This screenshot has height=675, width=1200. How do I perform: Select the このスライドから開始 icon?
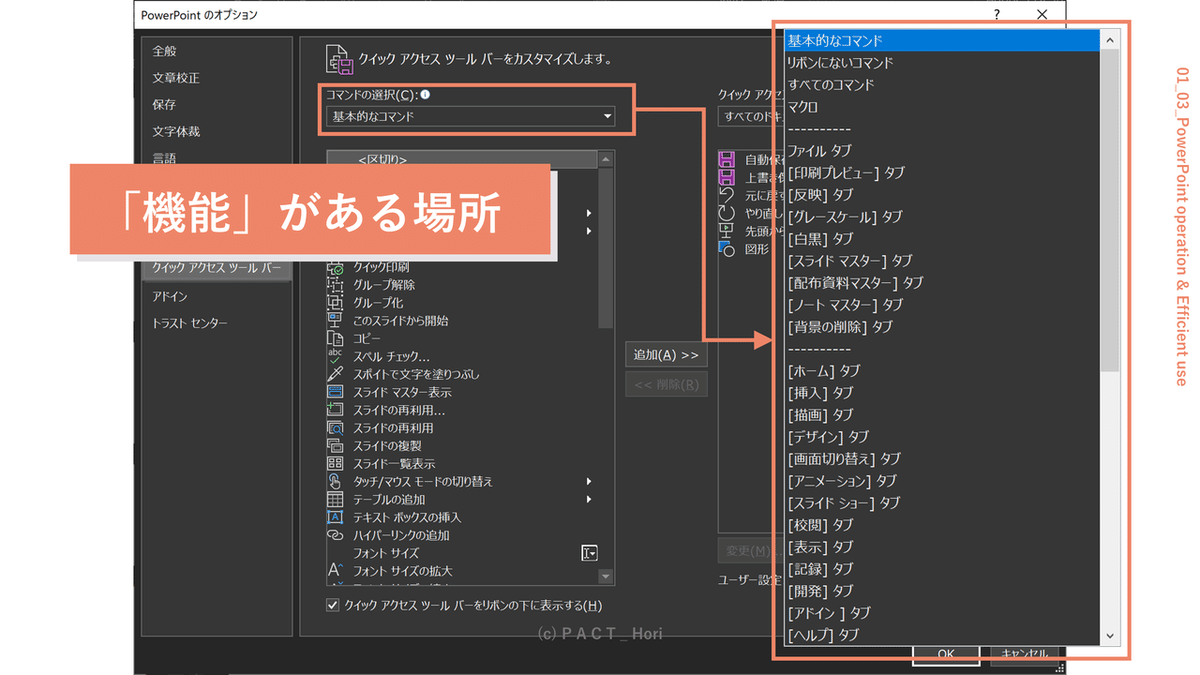point(336,321)
